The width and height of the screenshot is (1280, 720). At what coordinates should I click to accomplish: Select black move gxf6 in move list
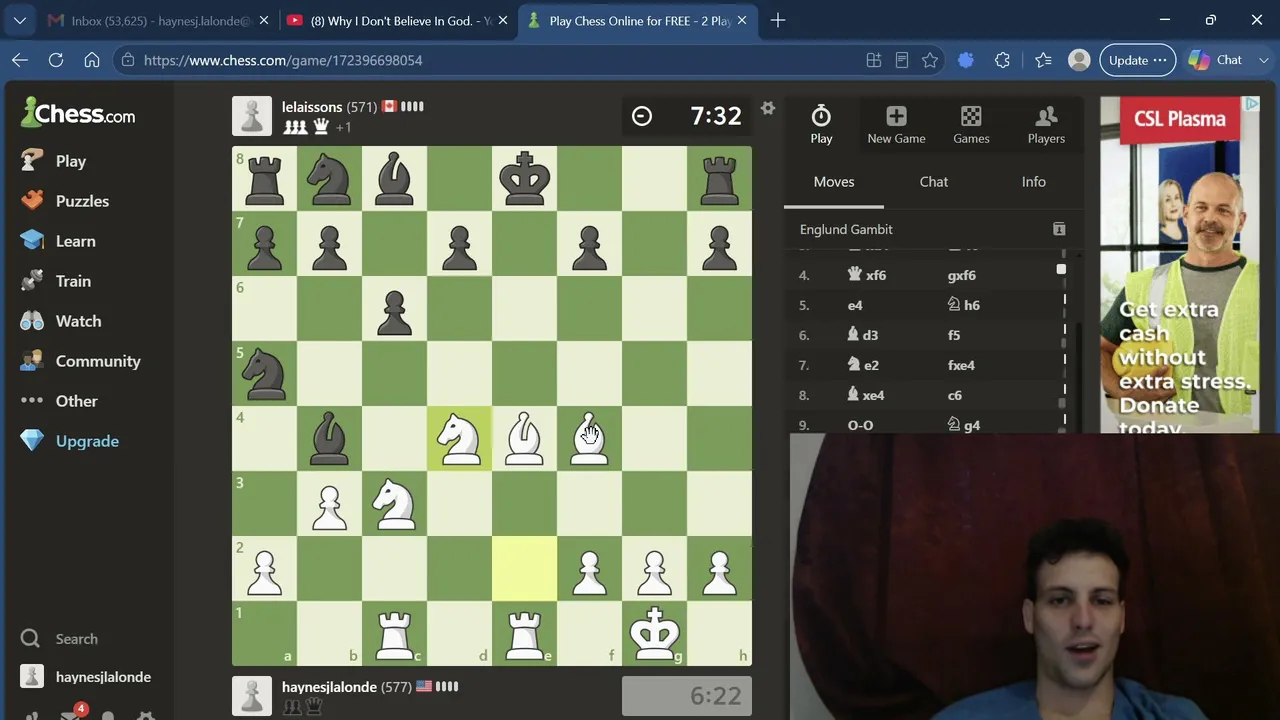(x=962, y=275)
